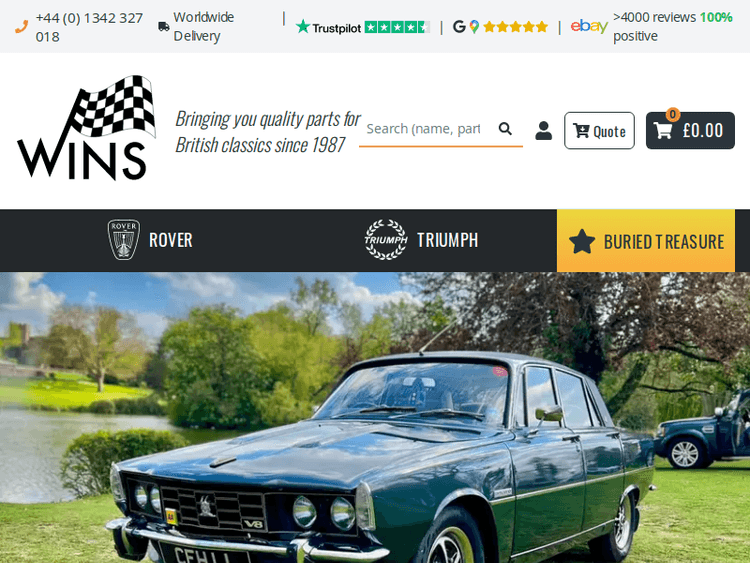Open the ROVER menu item
Viewport: 750px width, 563px height.
tap(150, 240)
